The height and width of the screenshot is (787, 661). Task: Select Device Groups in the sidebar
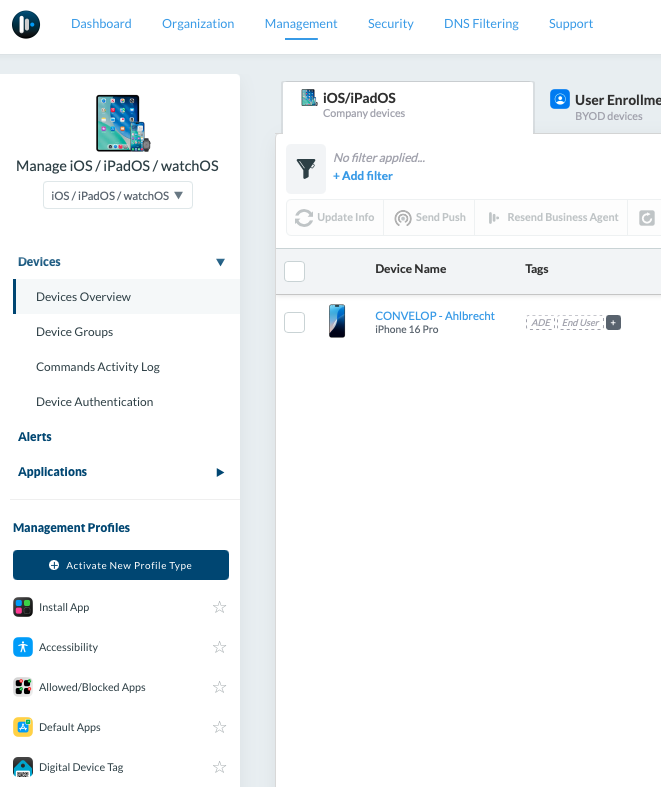(74, 332)
